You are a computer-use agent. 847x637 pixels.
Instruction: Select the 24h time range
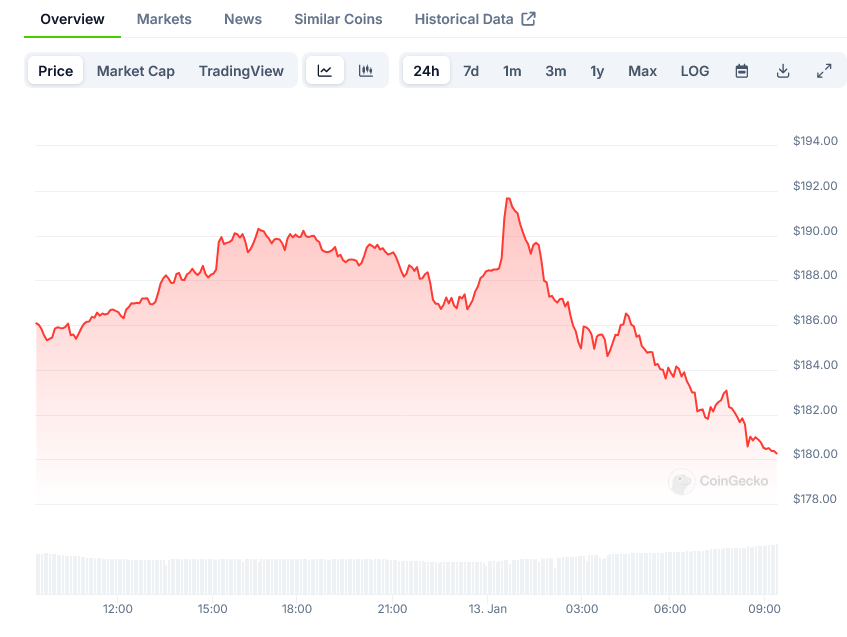[x=426, y=71]
